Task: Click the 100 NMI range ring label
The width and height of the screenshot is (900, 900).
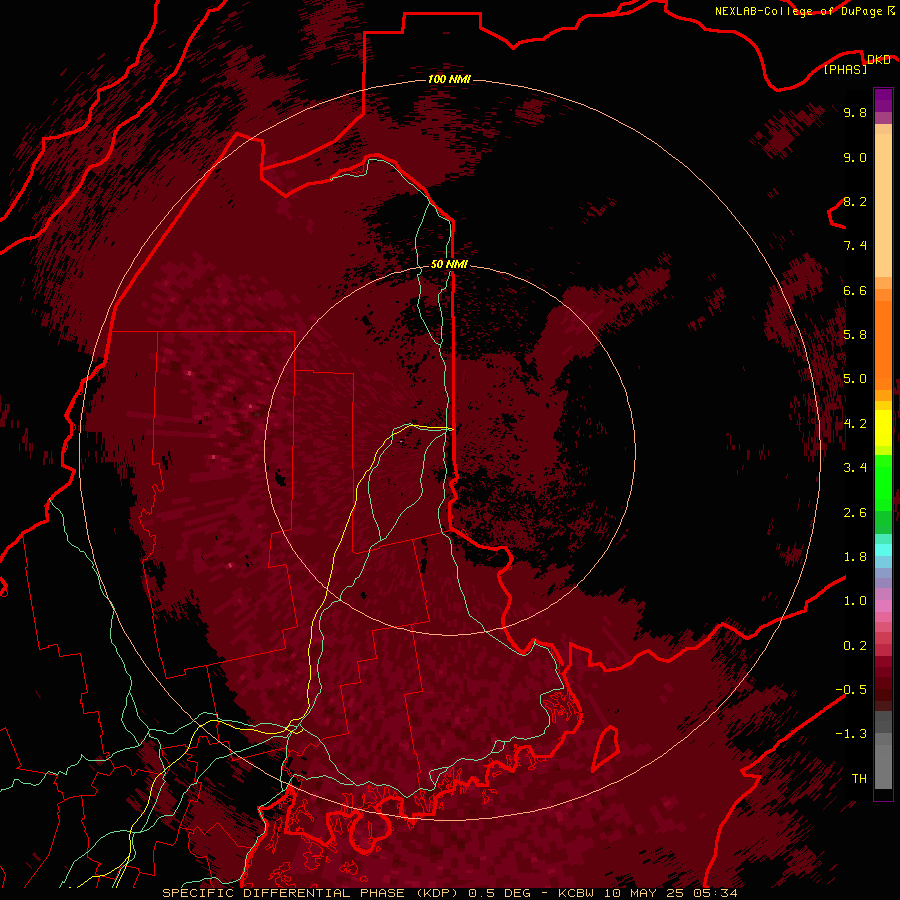Action: point(449,79)
